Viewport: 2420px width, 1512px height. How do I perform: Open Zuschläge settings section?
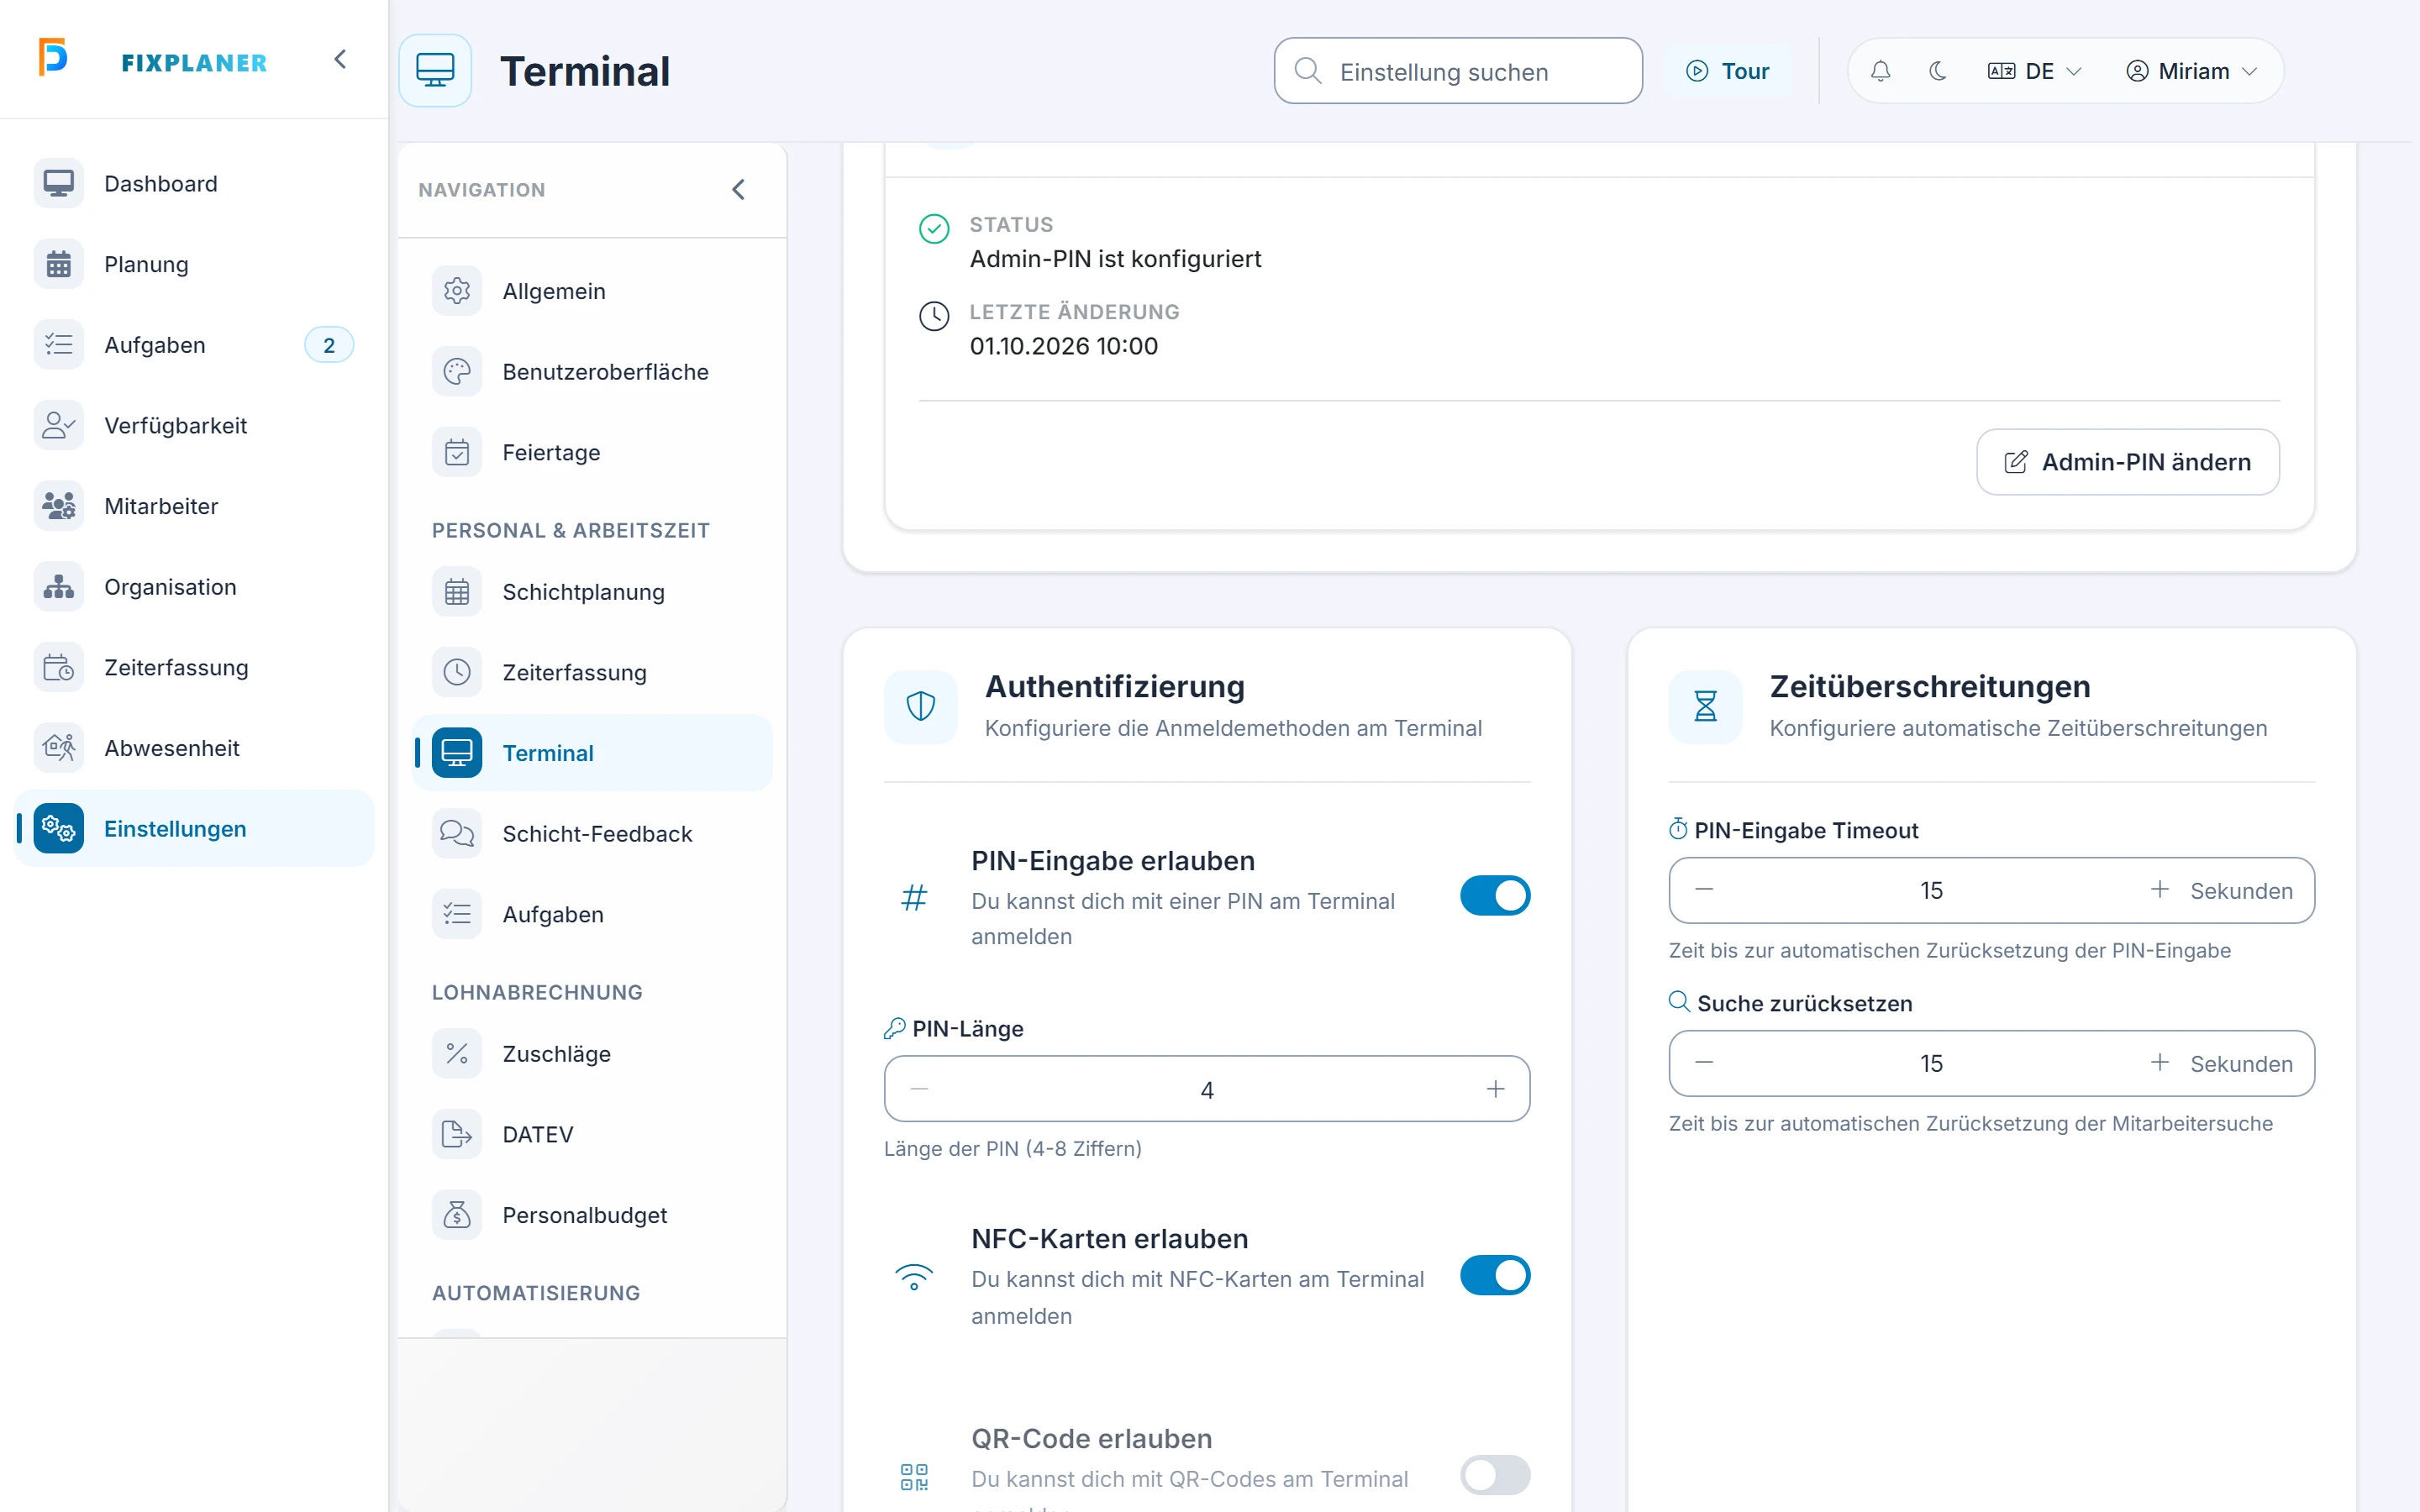(592, 1054)
